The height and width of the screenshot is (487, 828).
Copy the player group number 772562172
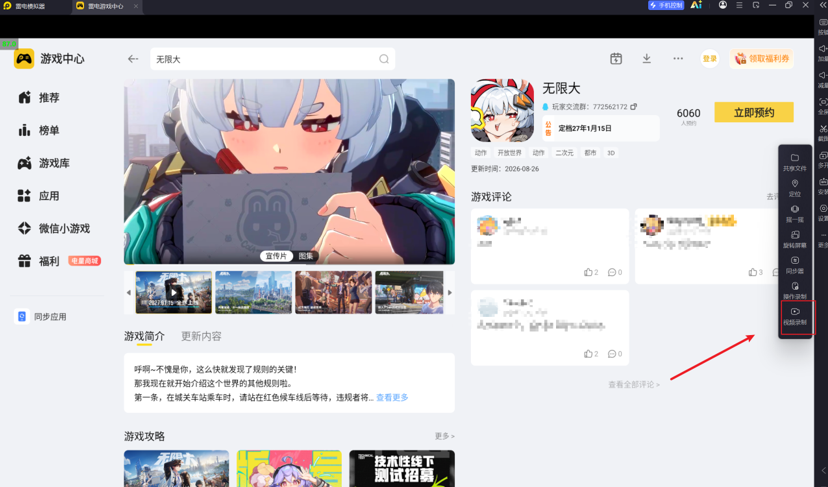pos(633,107)
